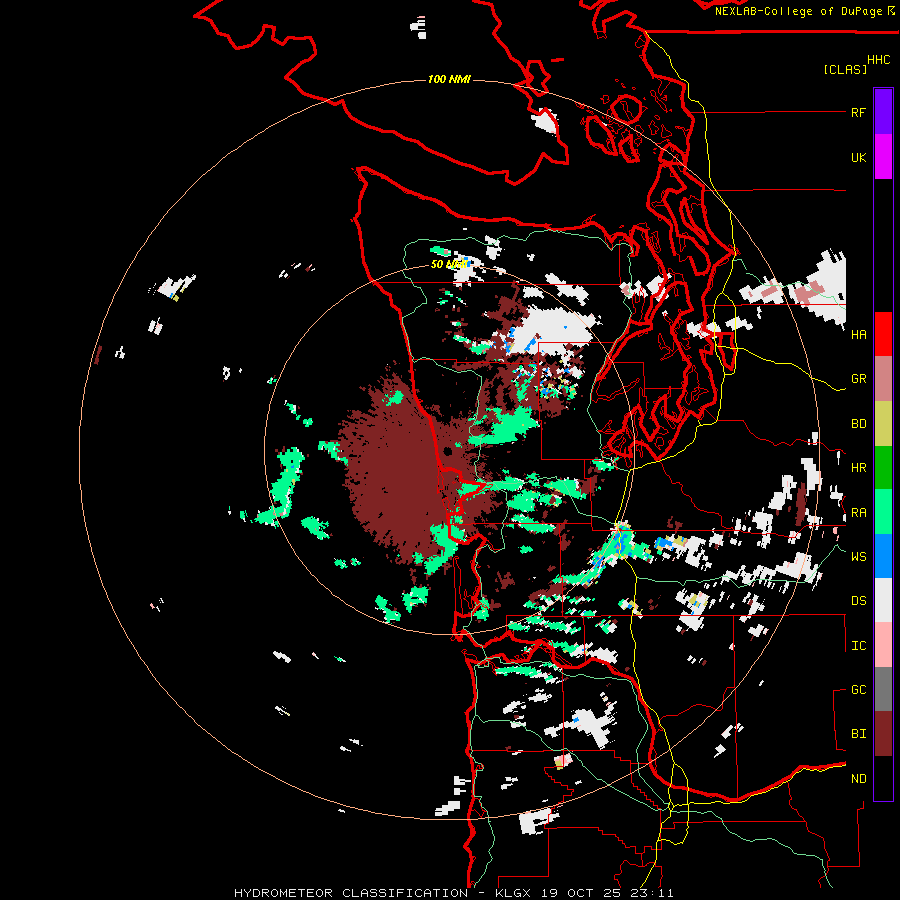Select the brown BI legend color block
The image size is (900, 900).
tap(883, 734)
